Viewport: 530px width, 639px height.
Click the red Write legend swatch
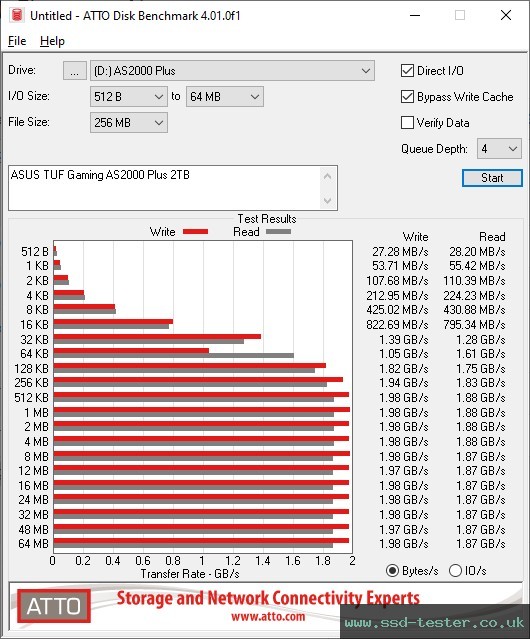pyautogui.click(x=196, y=232)
